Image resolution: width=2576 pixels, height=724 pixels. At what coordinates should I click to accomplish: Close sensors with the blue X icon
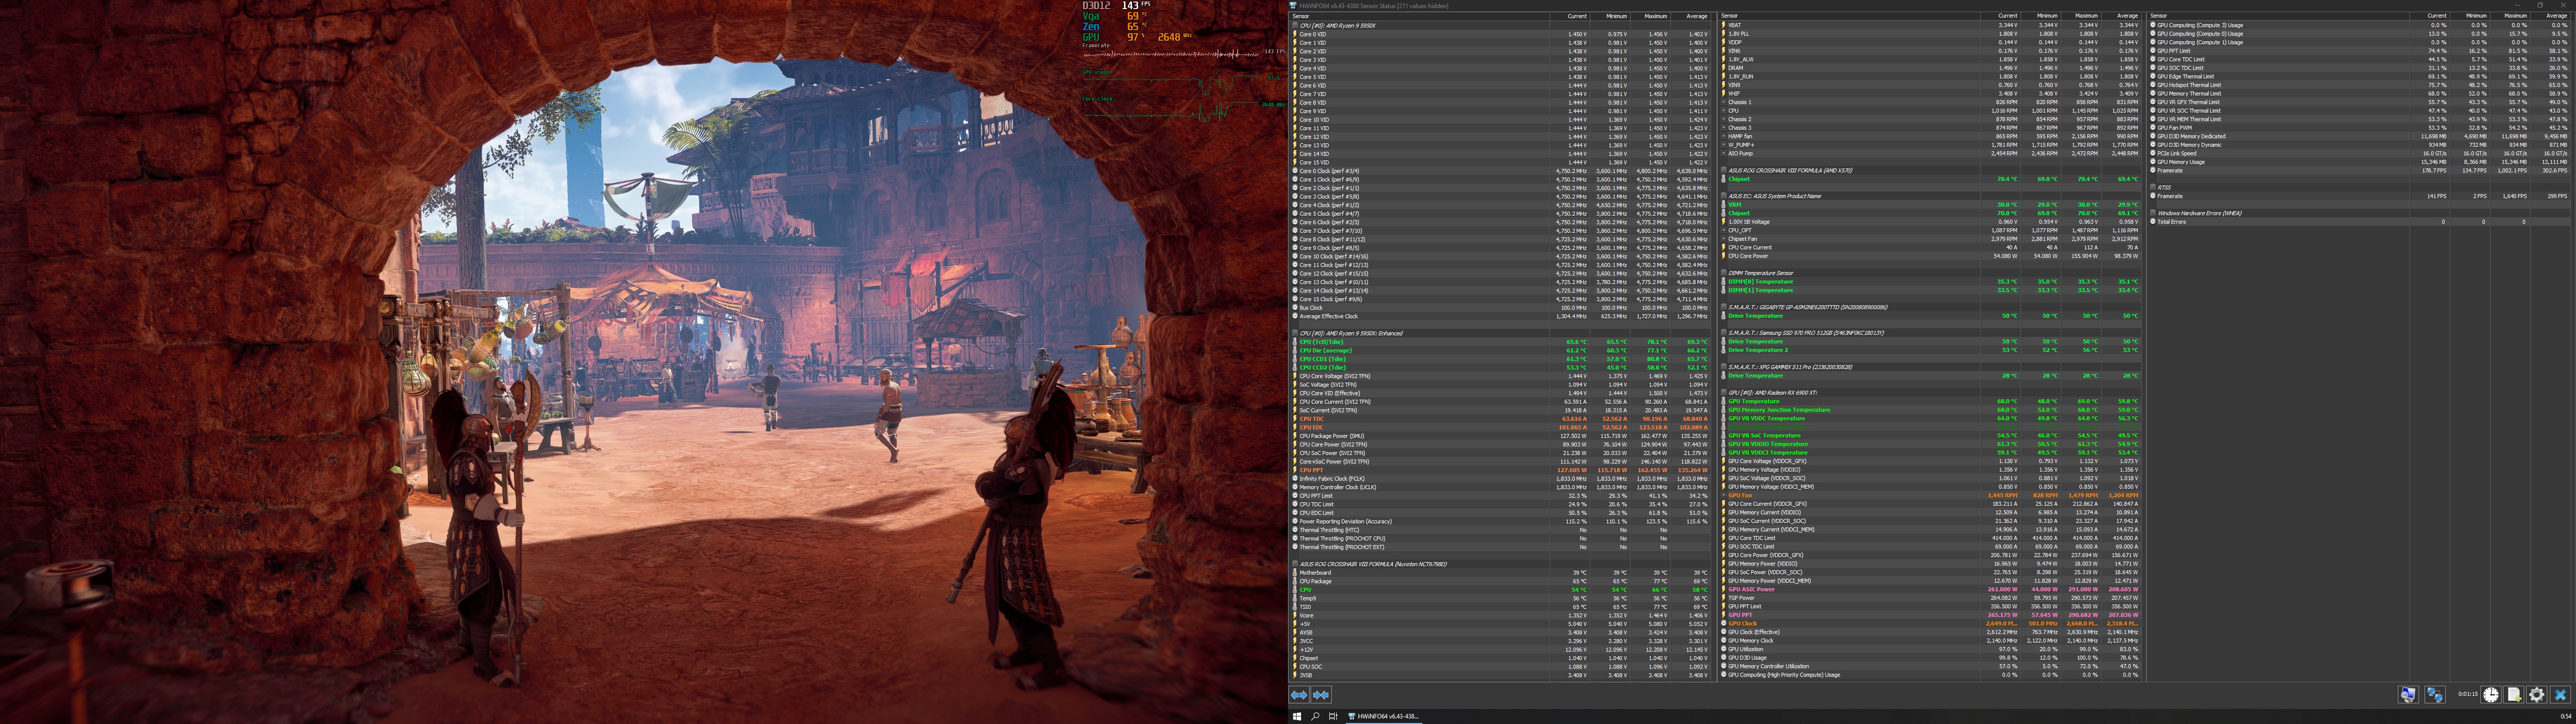[2560, 695]
